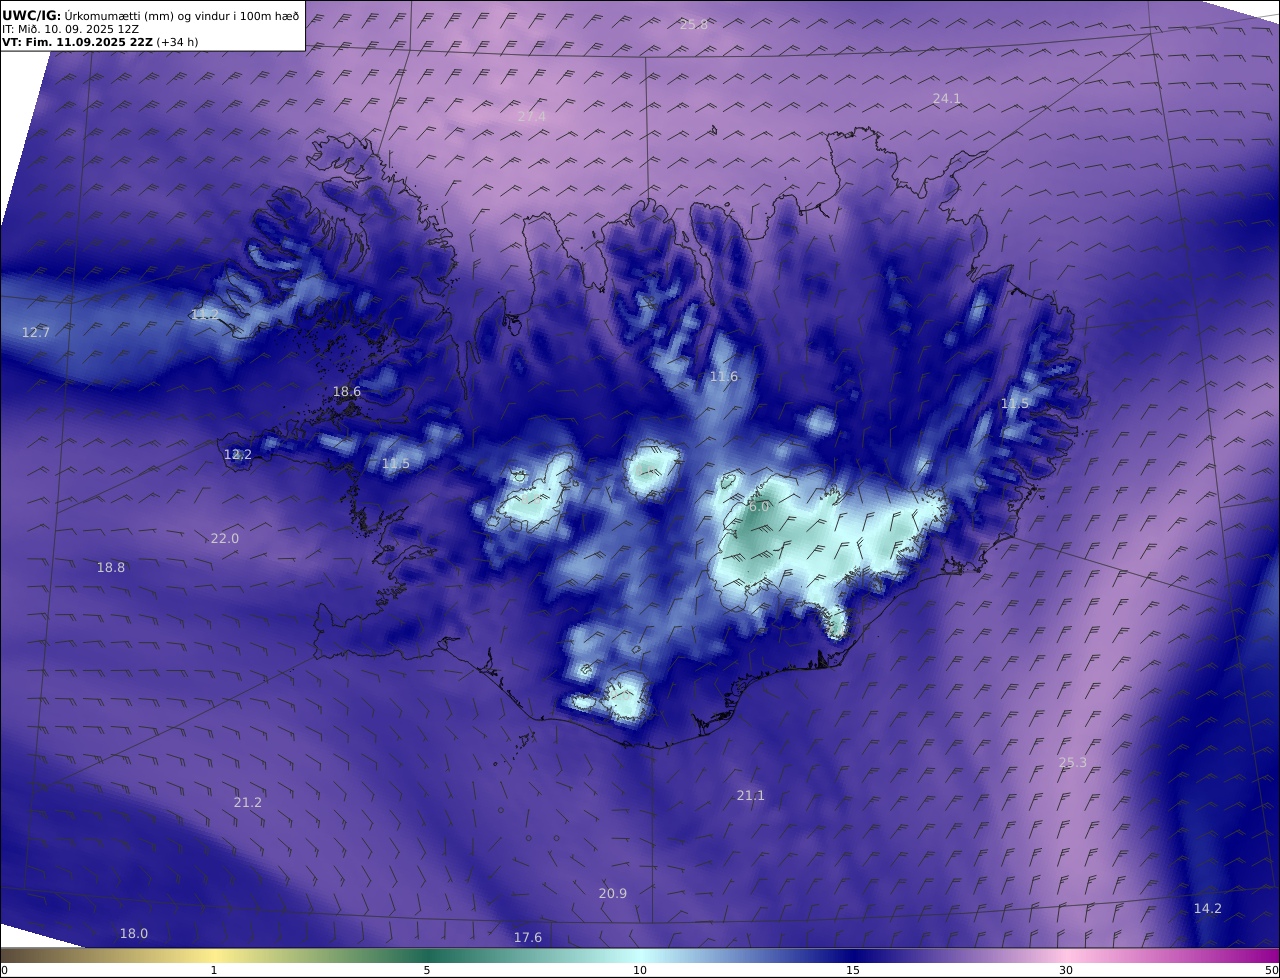Pick the 20.9 value label
Viewport: 1280px width, 978px height.
click(612, 893)
